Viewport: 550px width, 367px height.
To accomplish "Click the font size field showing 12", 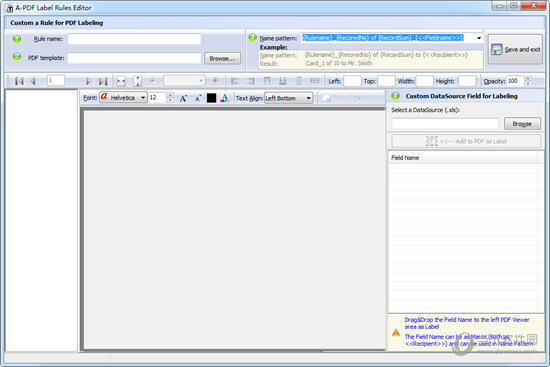I will (x=157, y=98).
